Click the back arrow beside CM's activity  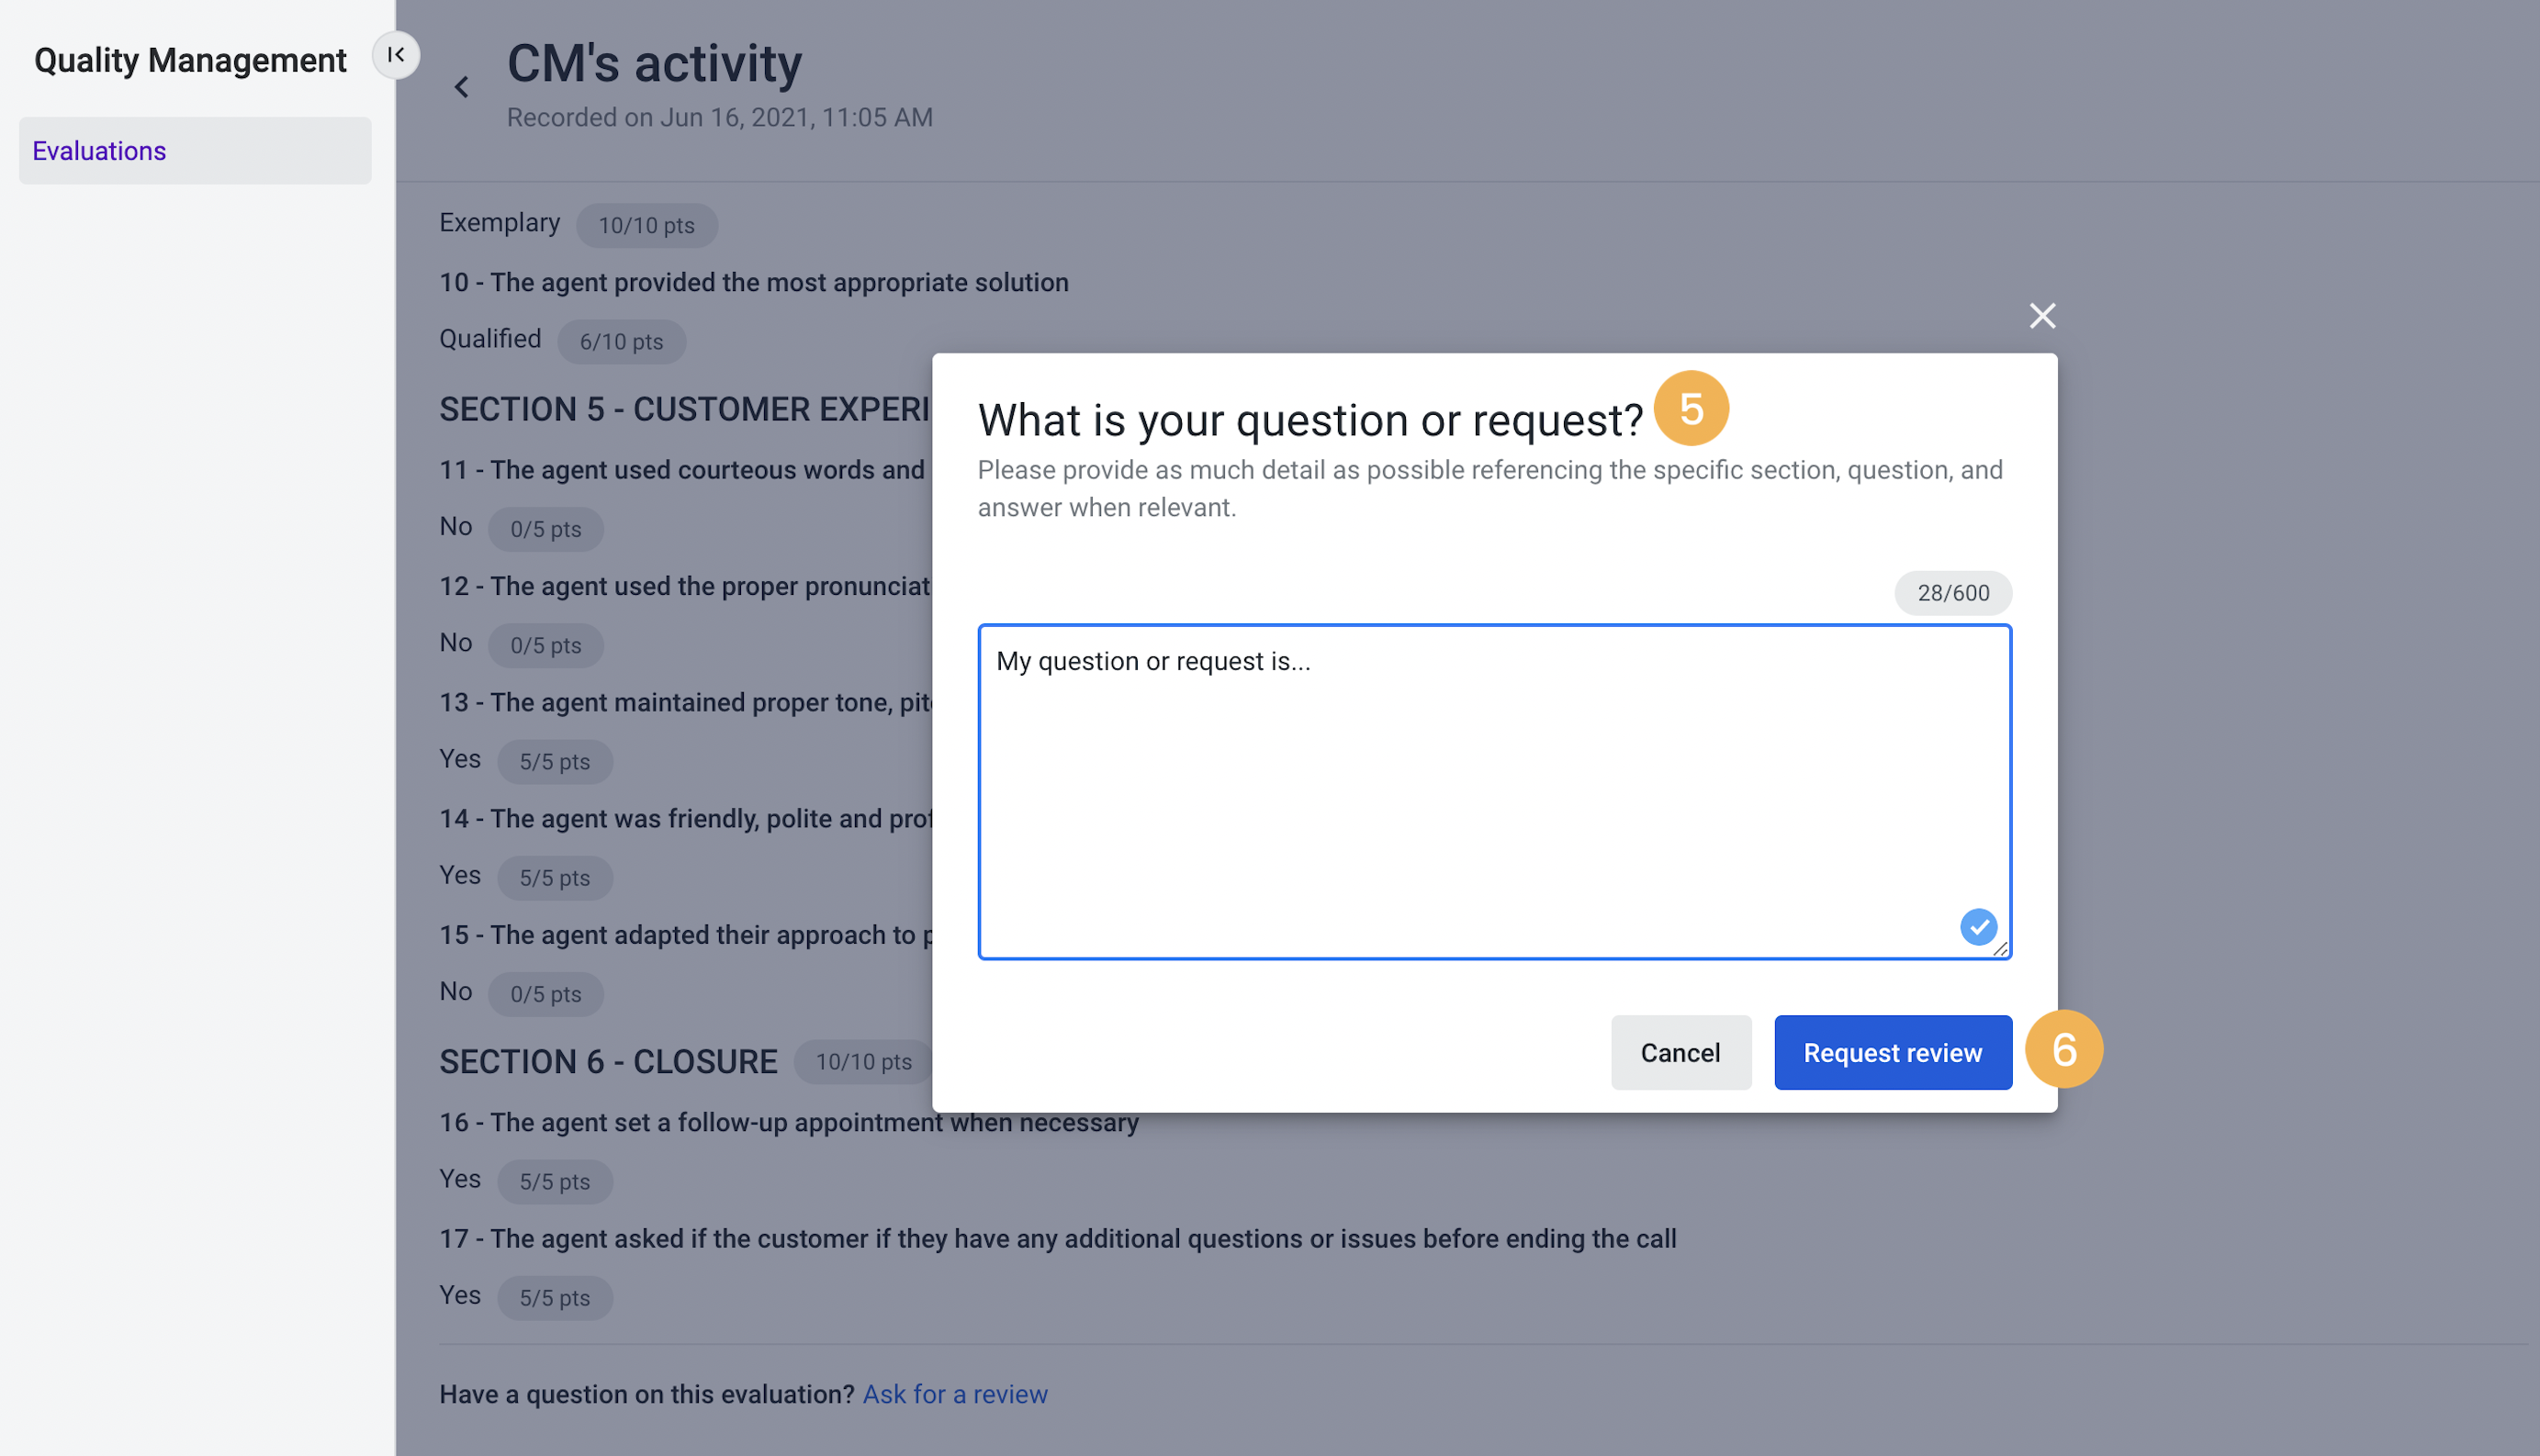462,87
